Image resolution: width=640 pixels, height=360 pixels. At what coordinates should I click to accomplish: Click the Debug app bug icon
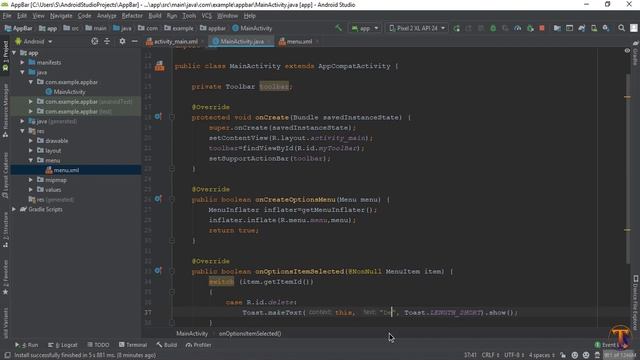click(x=493, y=28)
